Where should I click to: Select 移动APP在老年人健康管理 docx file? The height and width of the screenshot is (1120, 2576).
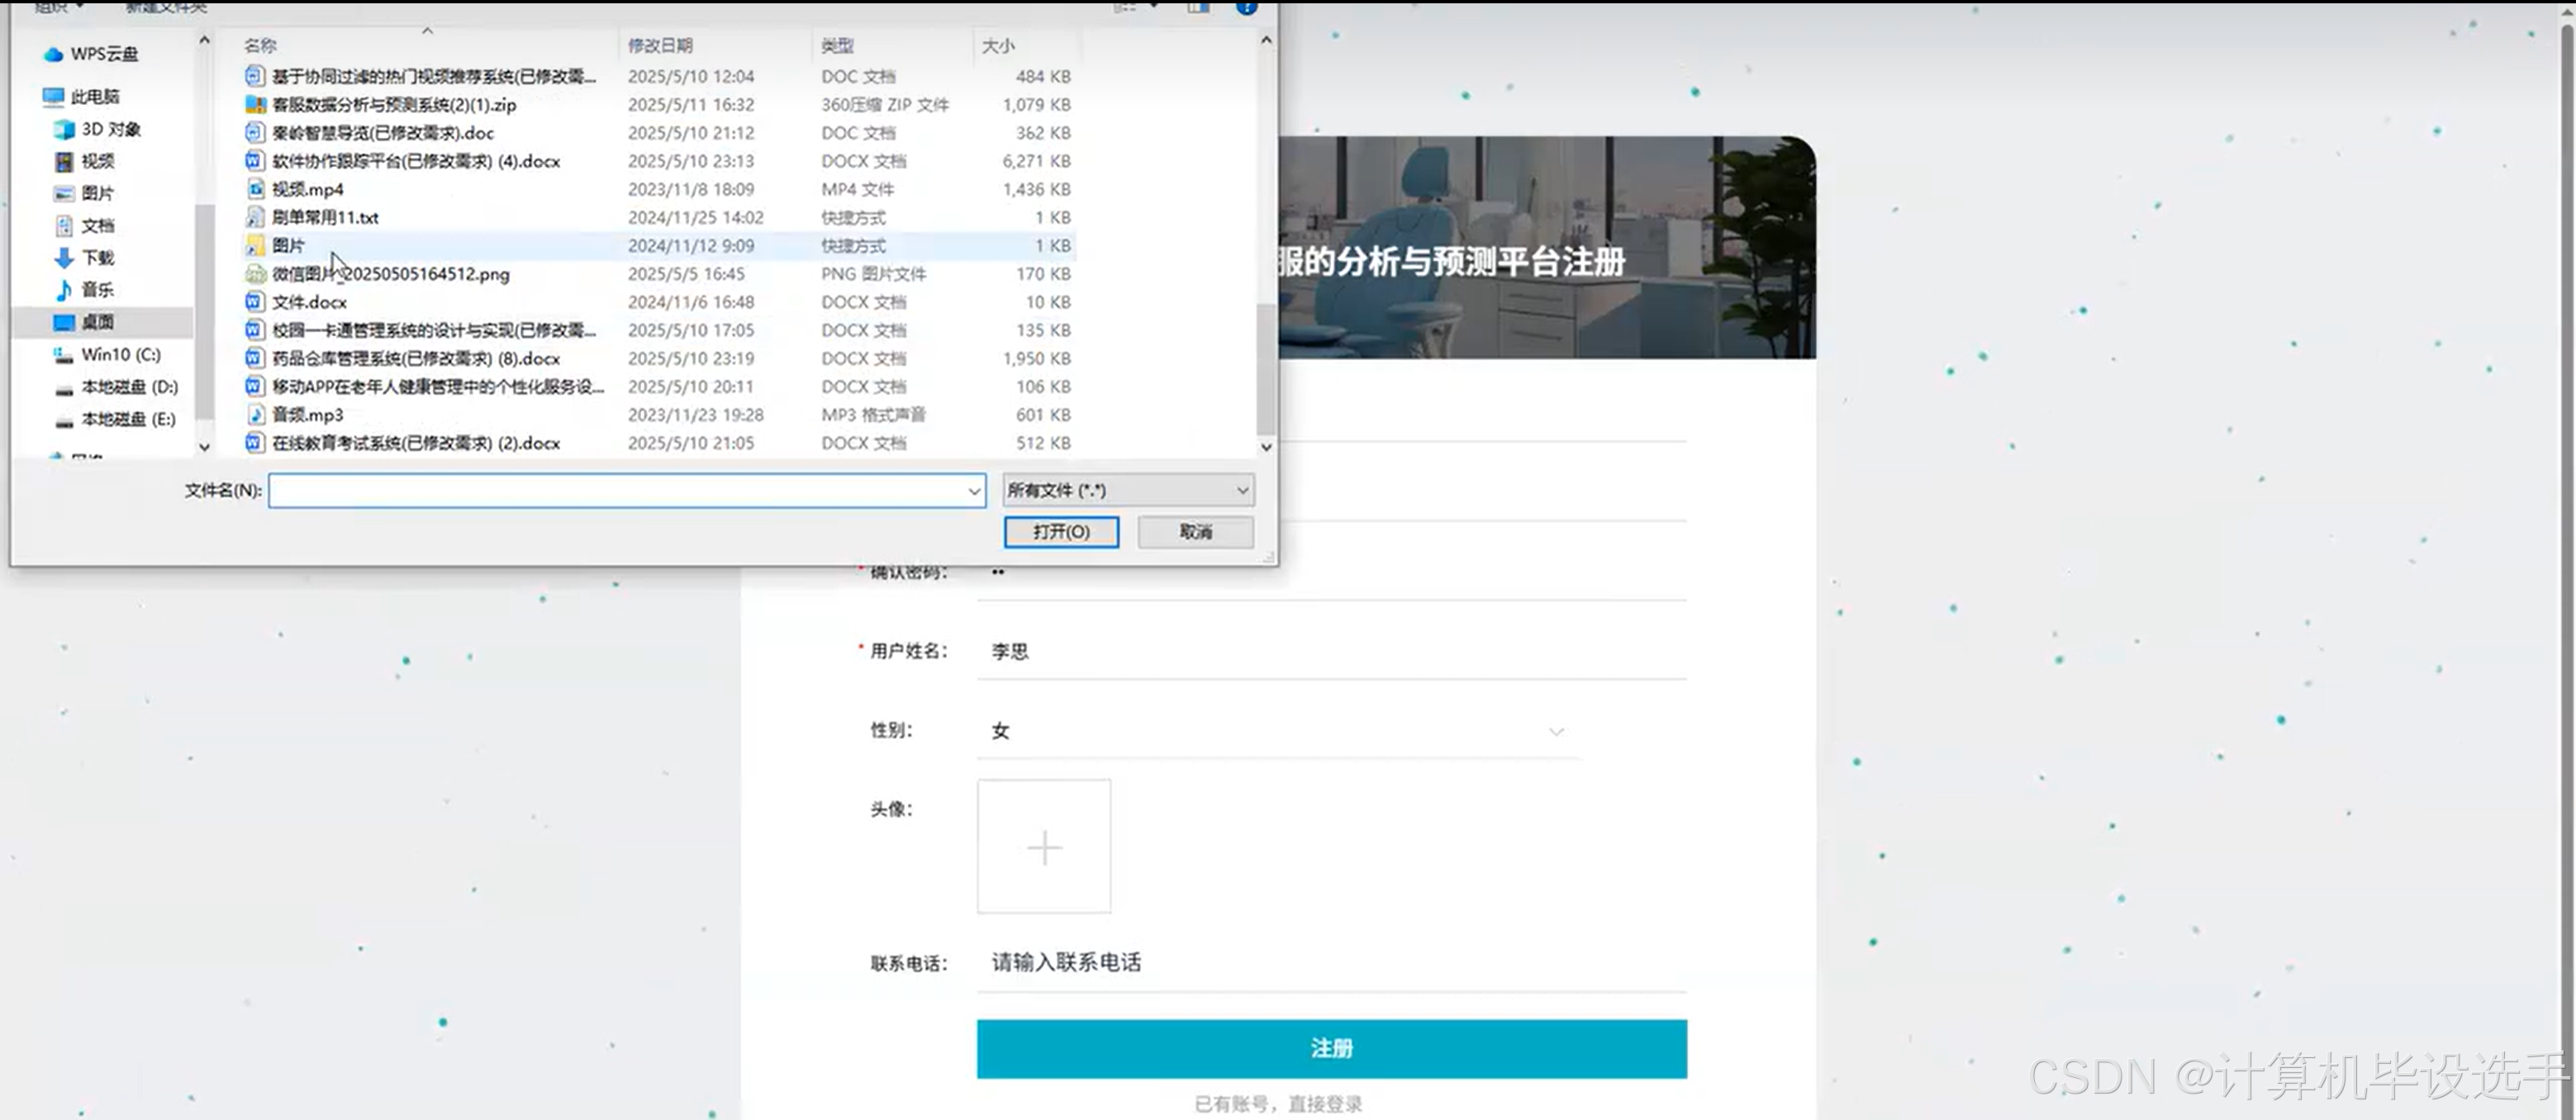438,386
